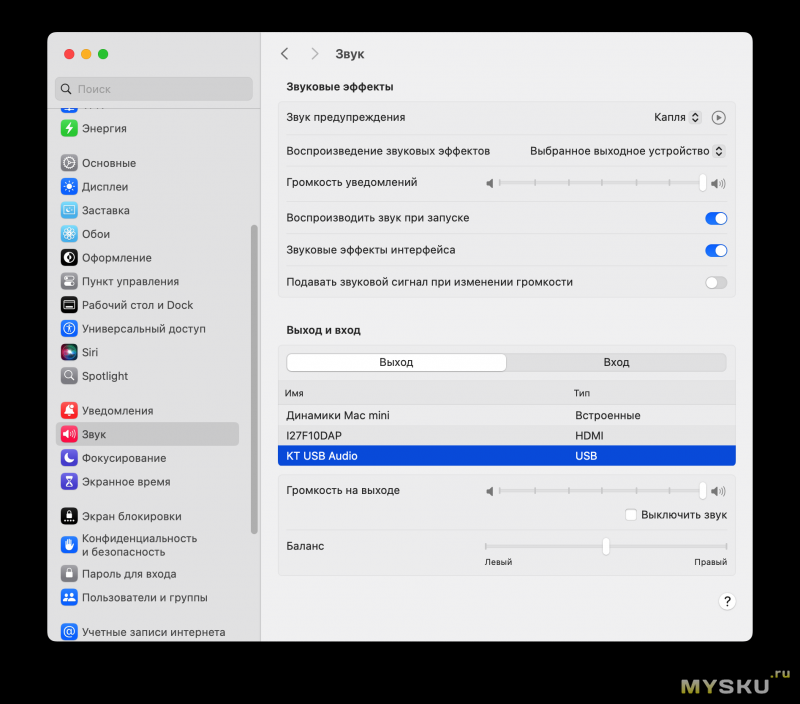Check the Выключить звук checkbox

[x=631, y=515]
